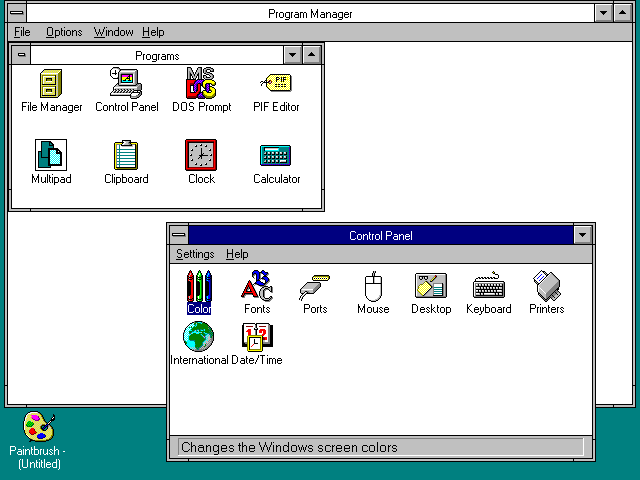Click the Programs group title bar
The height and width of the screenshot is (480, 640).
click(x=157, y=55)
